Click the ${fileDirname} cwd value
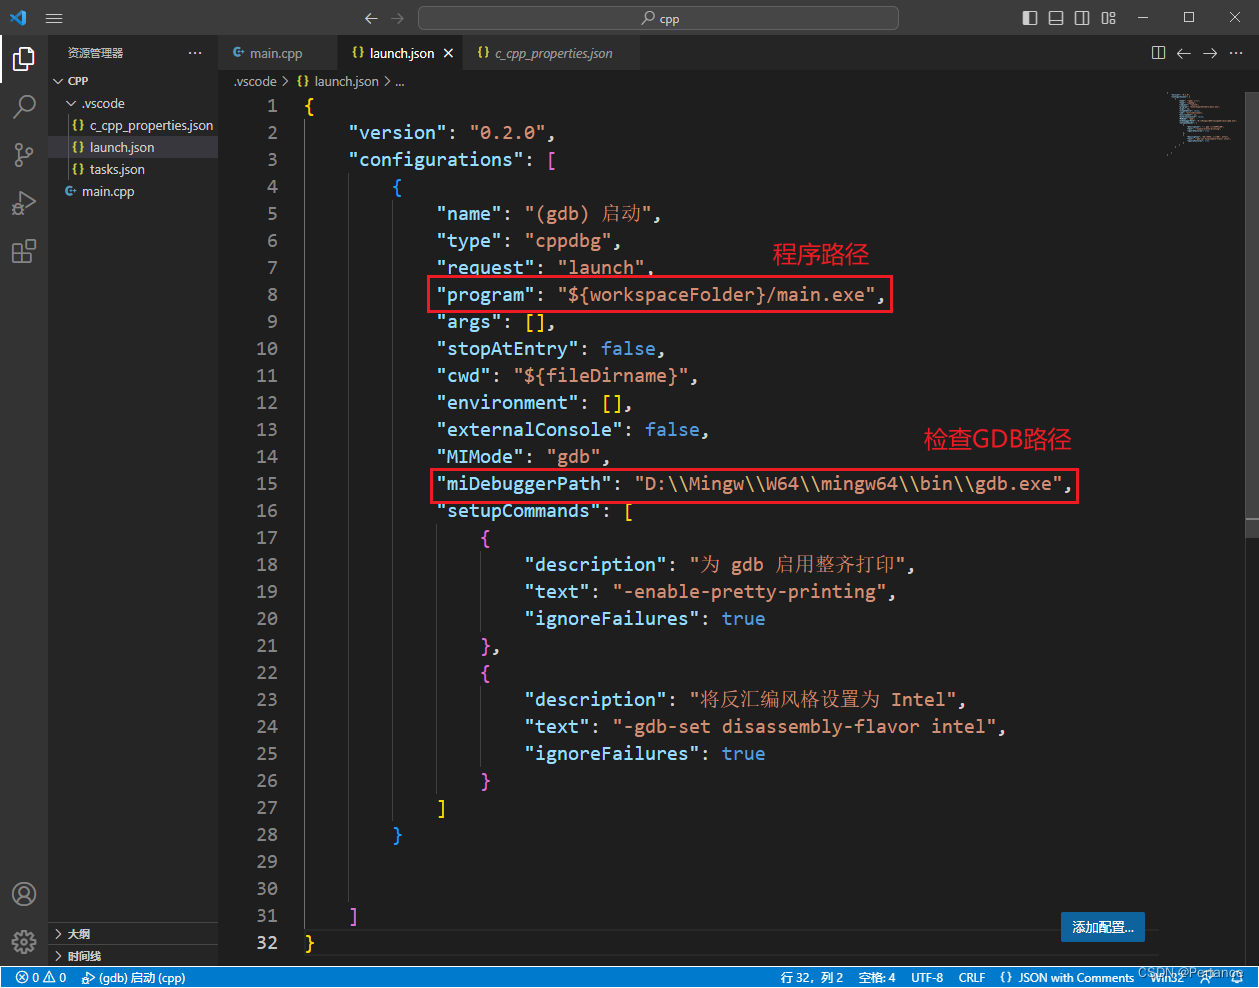Screen dimensions: 1259x988 [x=601, y=375]
